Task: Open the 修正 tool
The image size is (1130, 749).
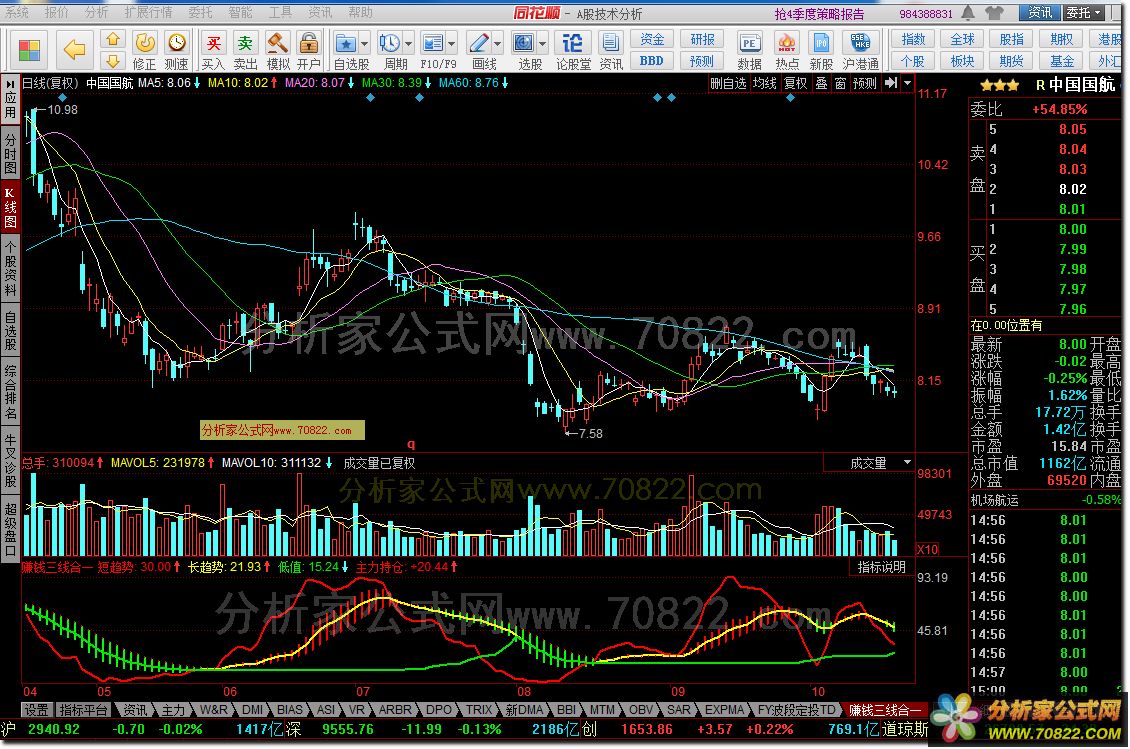Action: click(x=144, y=50)
